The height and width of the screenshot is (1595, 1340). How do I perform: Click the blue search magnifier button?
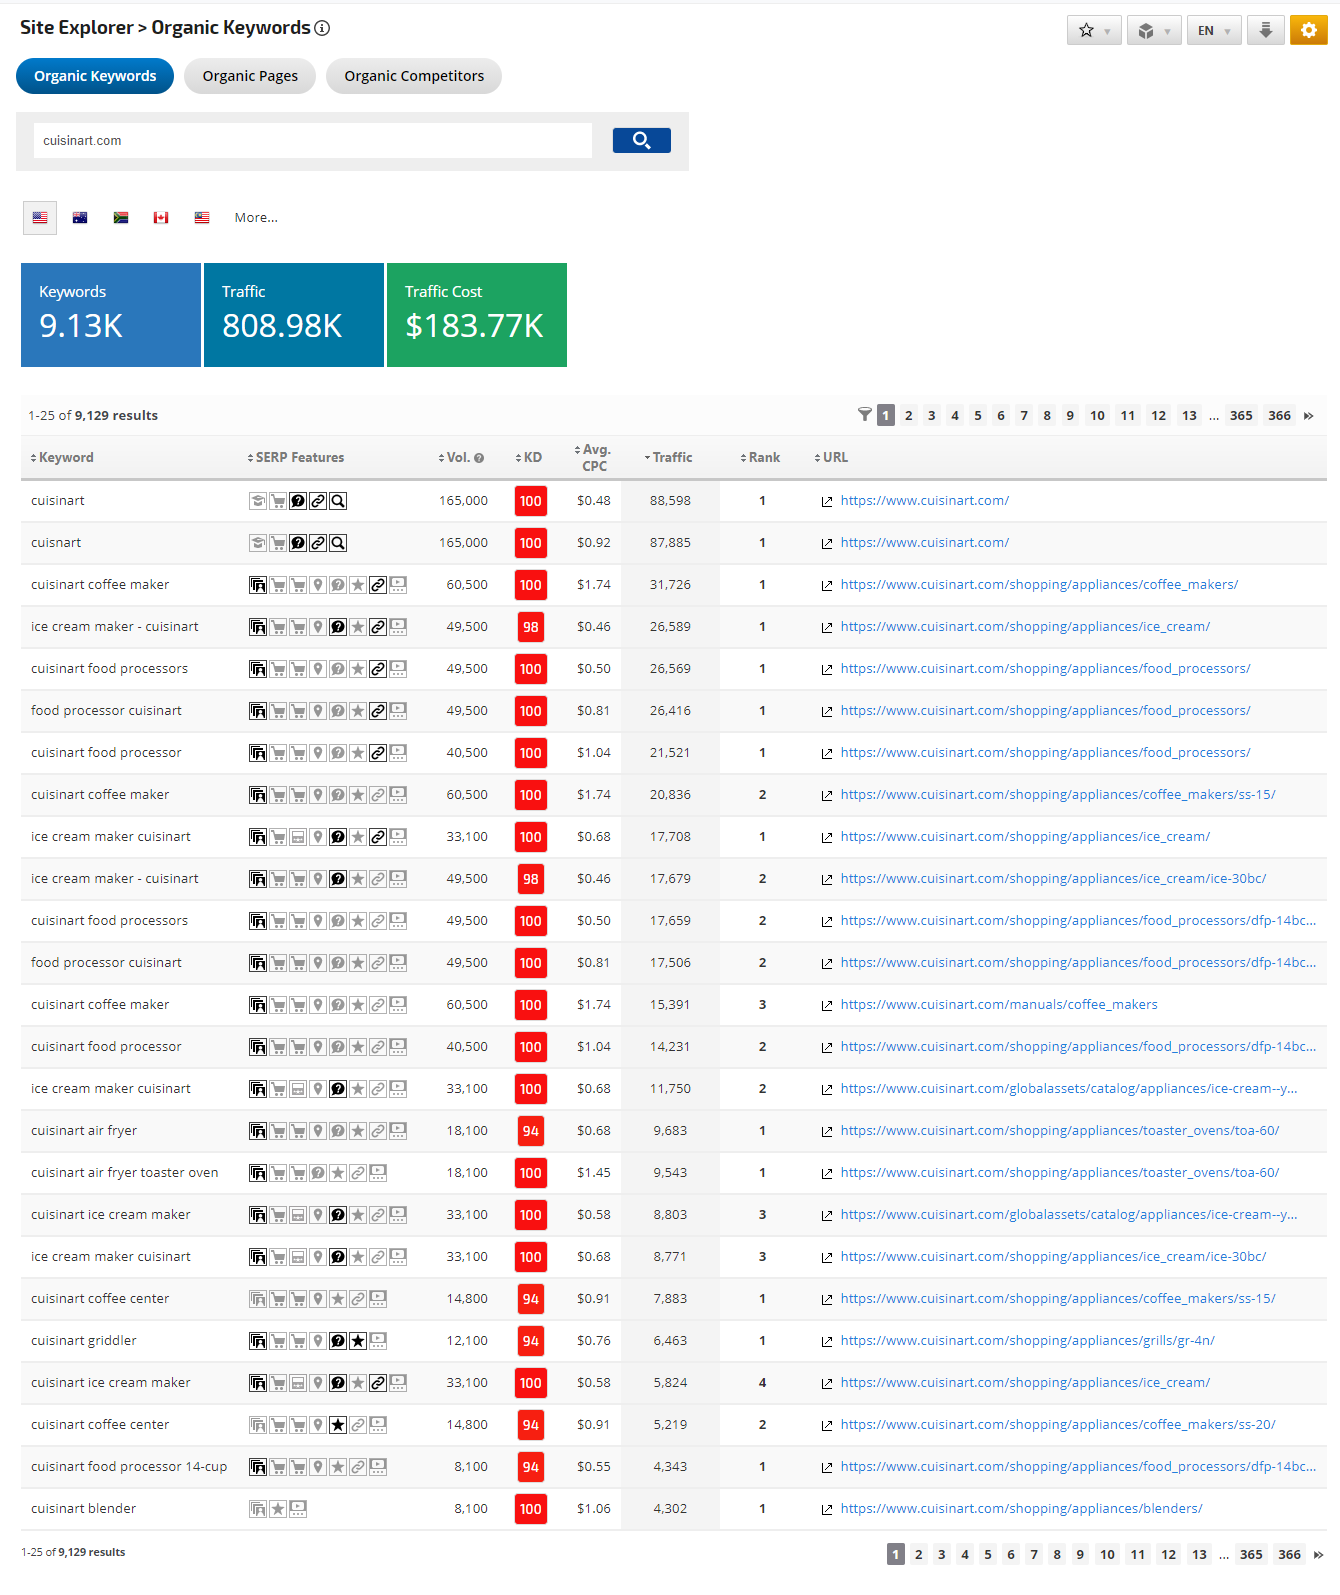point(641,141)
